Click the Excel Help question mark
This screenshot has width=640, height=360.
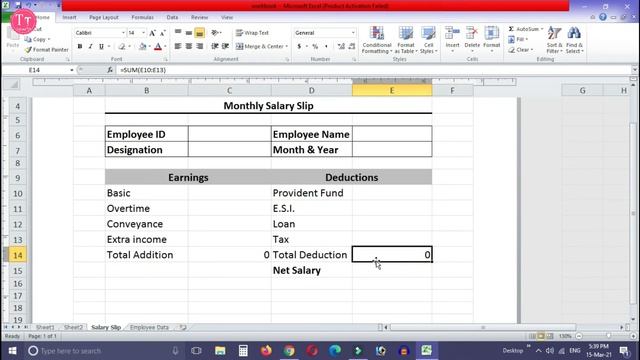(x=603, y=17)
